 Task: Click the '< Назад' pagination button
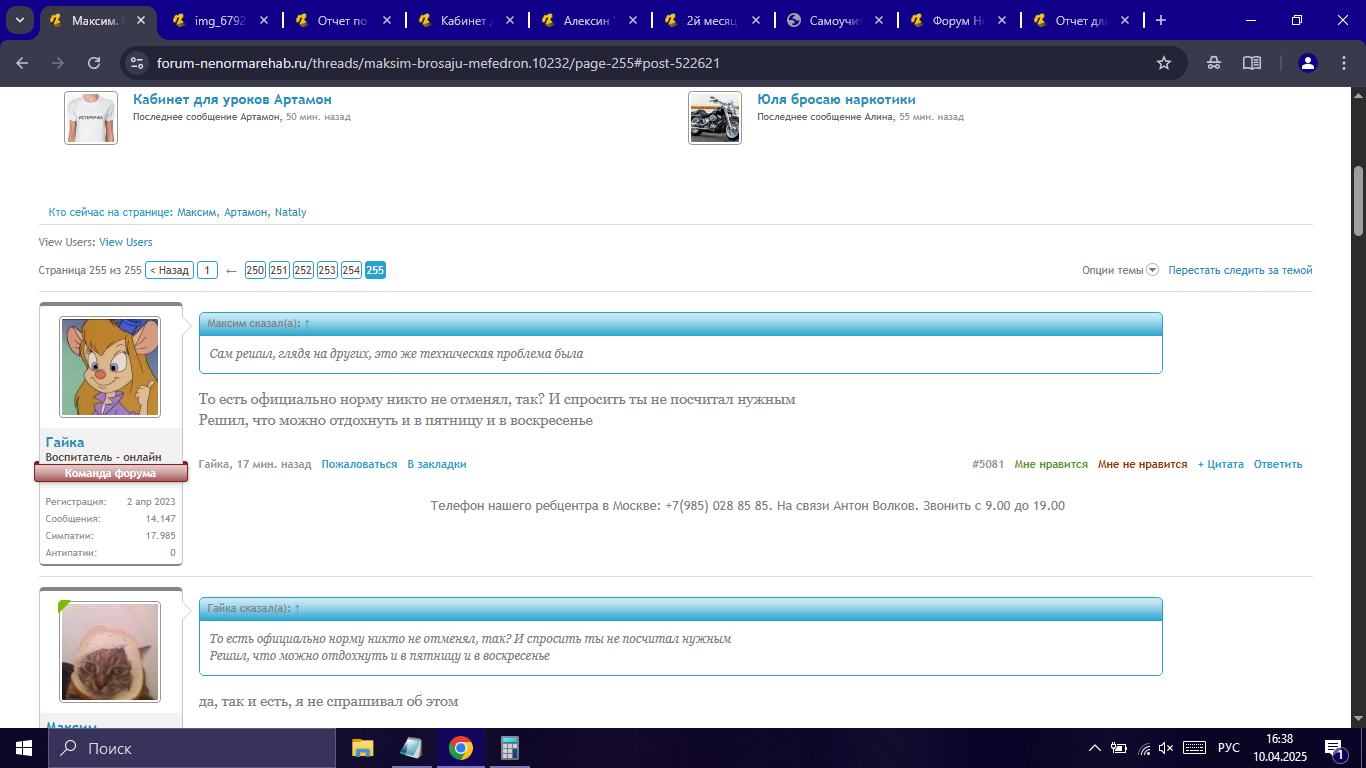click(x=169, y=270)
